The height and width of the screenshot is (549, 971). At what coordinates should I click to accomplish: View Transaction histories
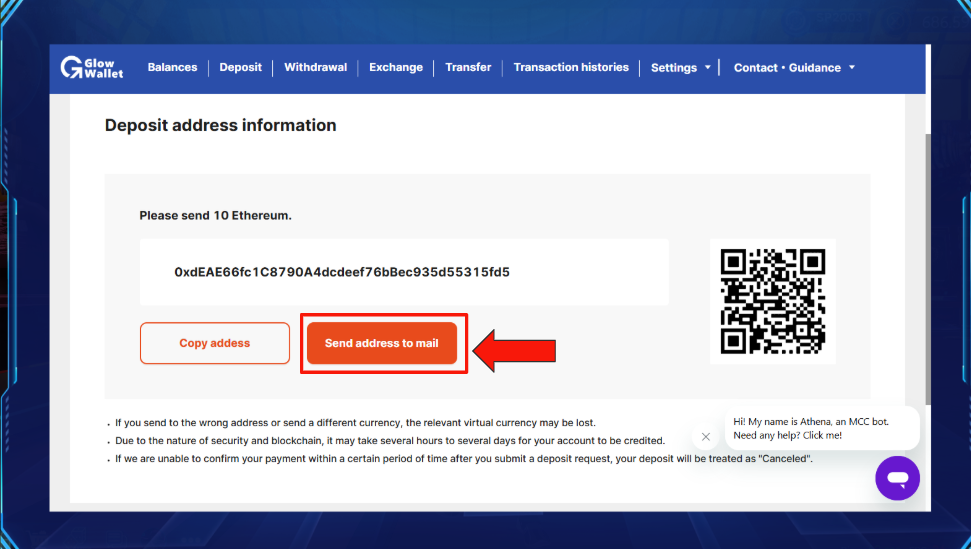click(571, 67)
